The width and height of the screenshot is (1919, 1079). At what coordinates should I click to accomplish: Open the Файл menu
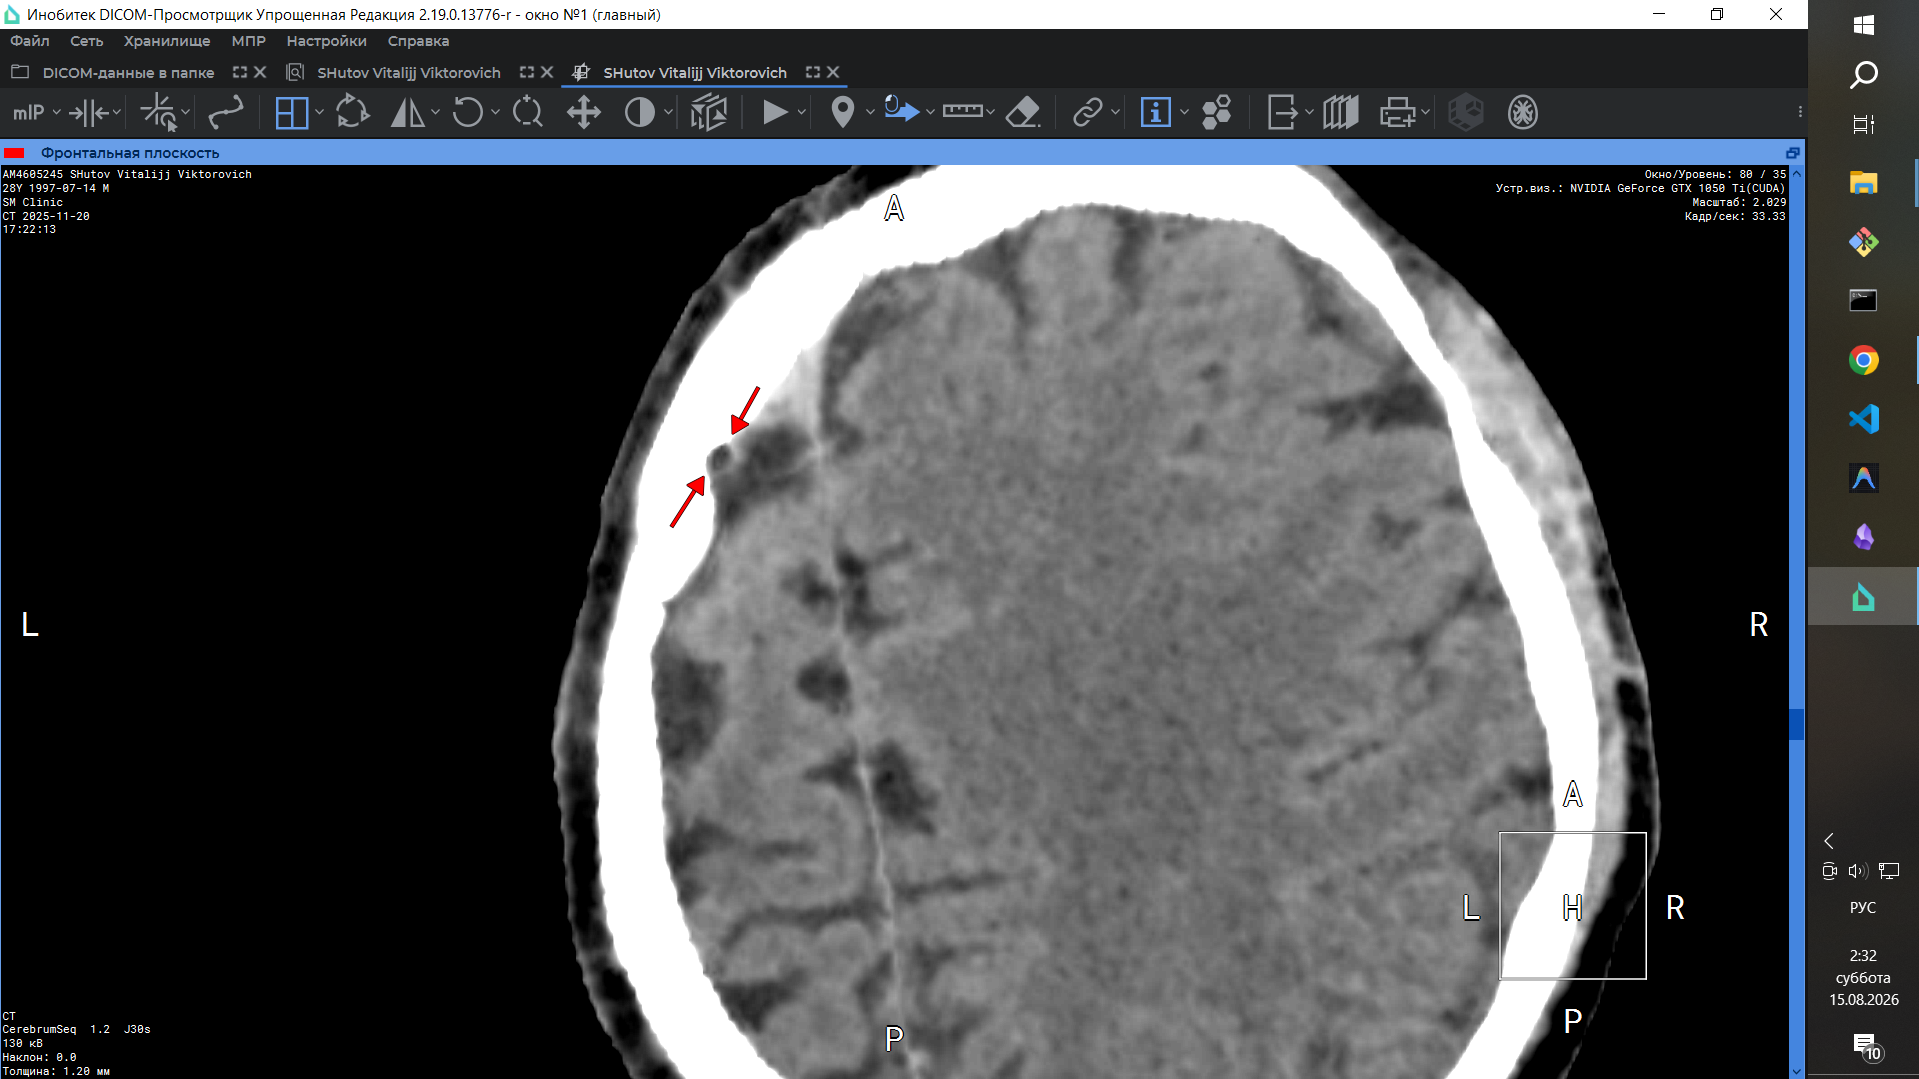[30, 41]
